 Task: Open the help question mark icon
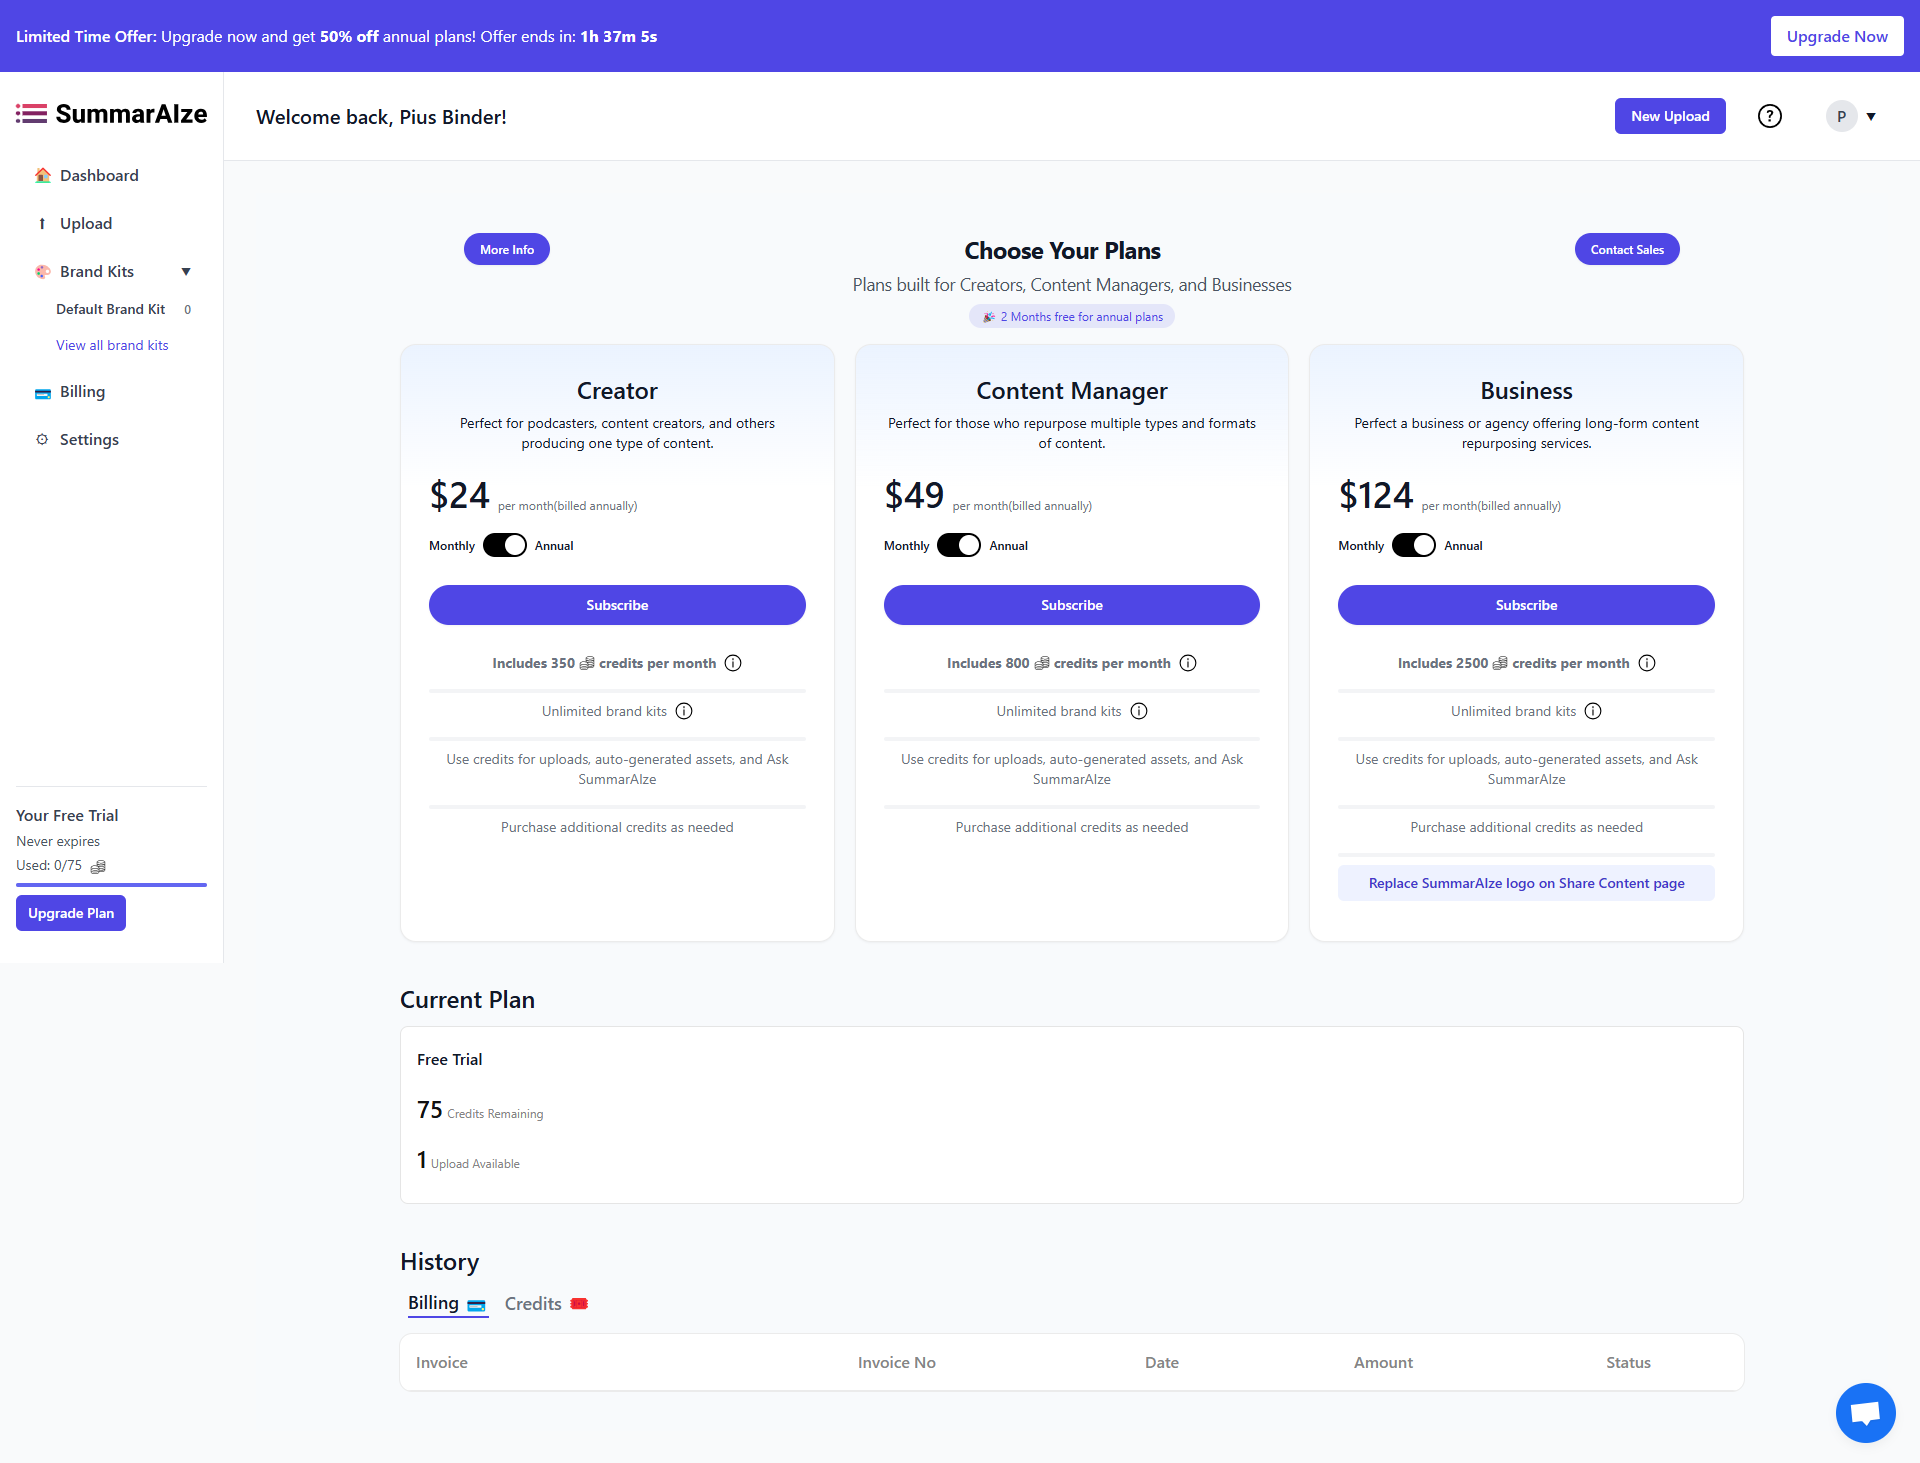tap(1770, 116)
